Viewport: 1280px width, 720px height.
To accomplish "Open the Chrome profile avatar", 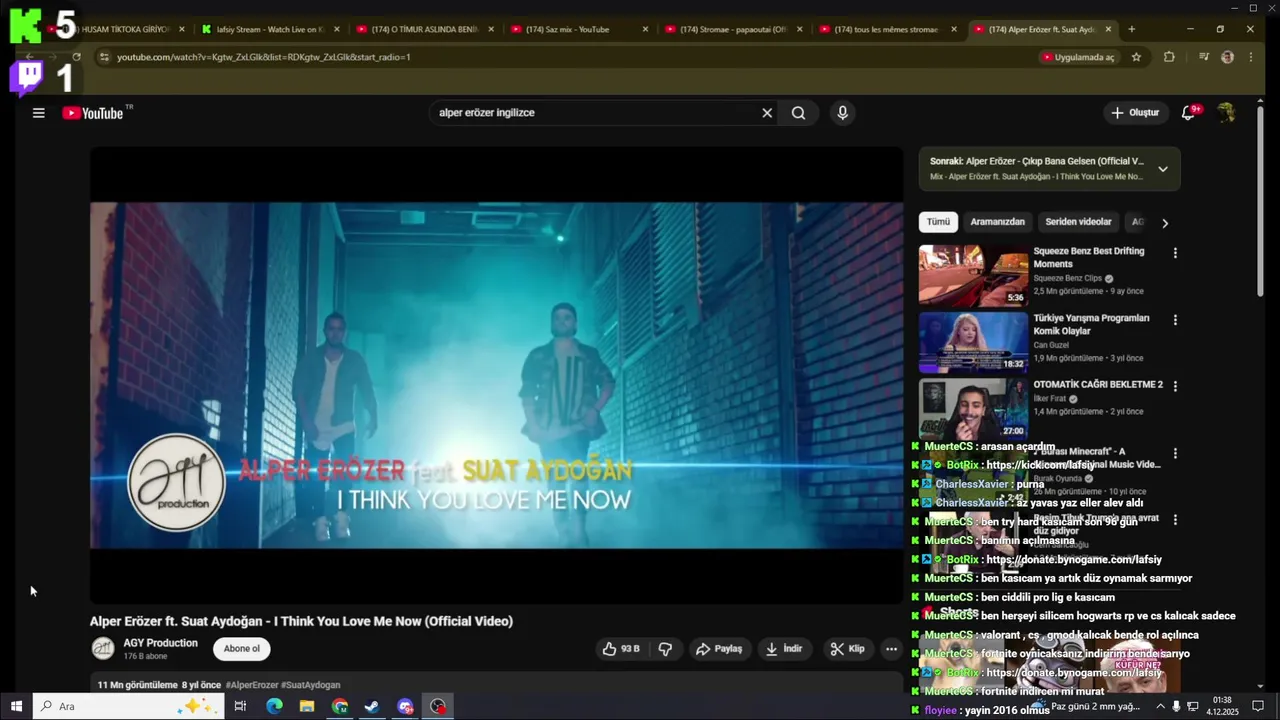I will click(1227, 57).
